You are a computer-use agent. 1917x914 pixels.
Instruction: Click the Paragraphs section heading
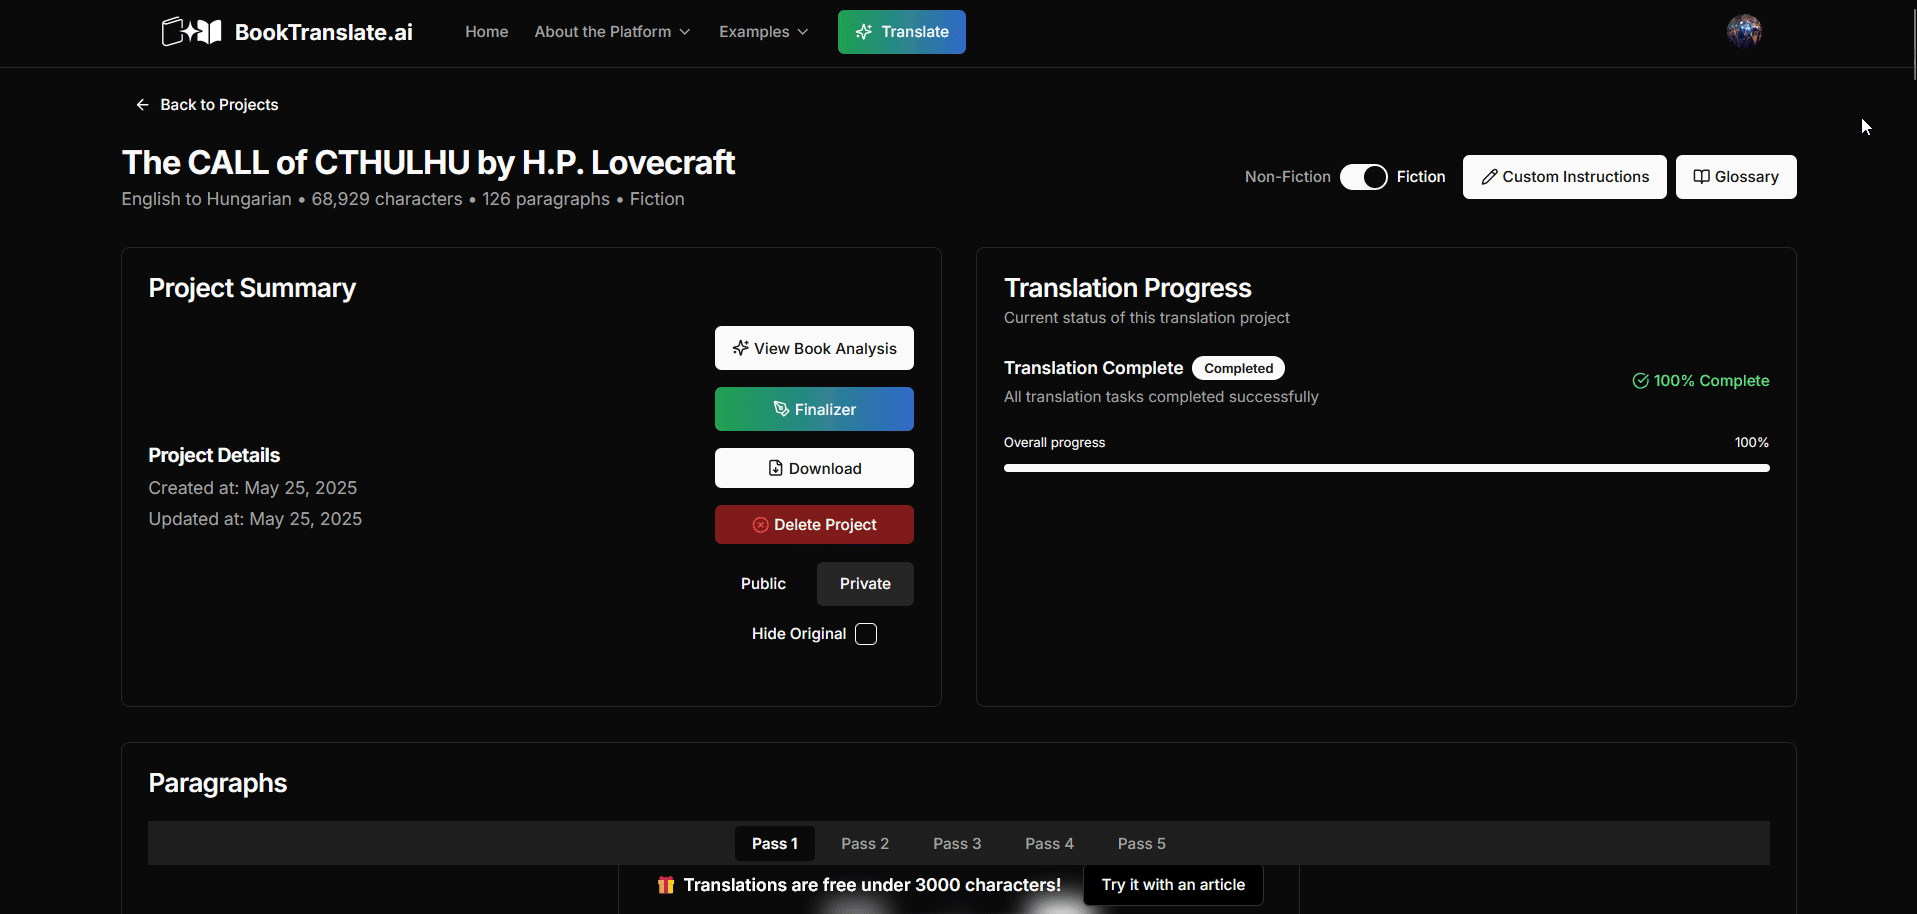click(218, 783)
